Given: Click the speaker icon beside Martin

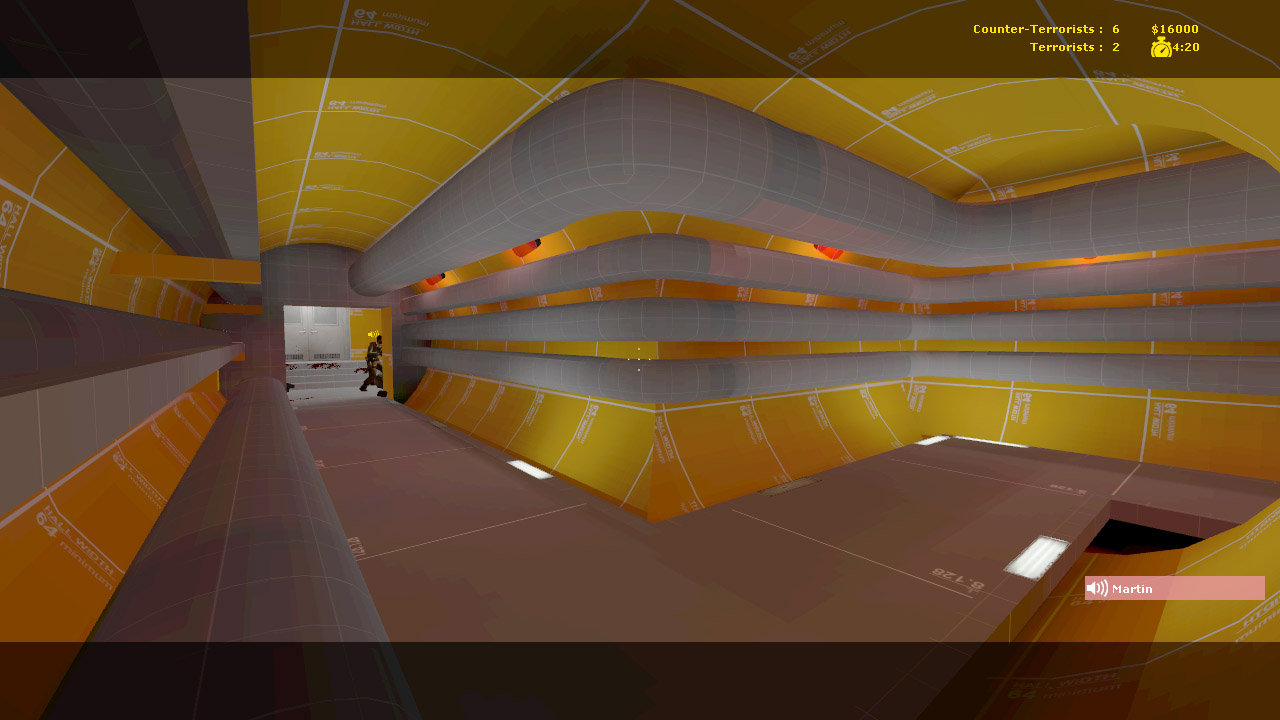Looking at the screenshot, I should click(x=1097, y=589).
